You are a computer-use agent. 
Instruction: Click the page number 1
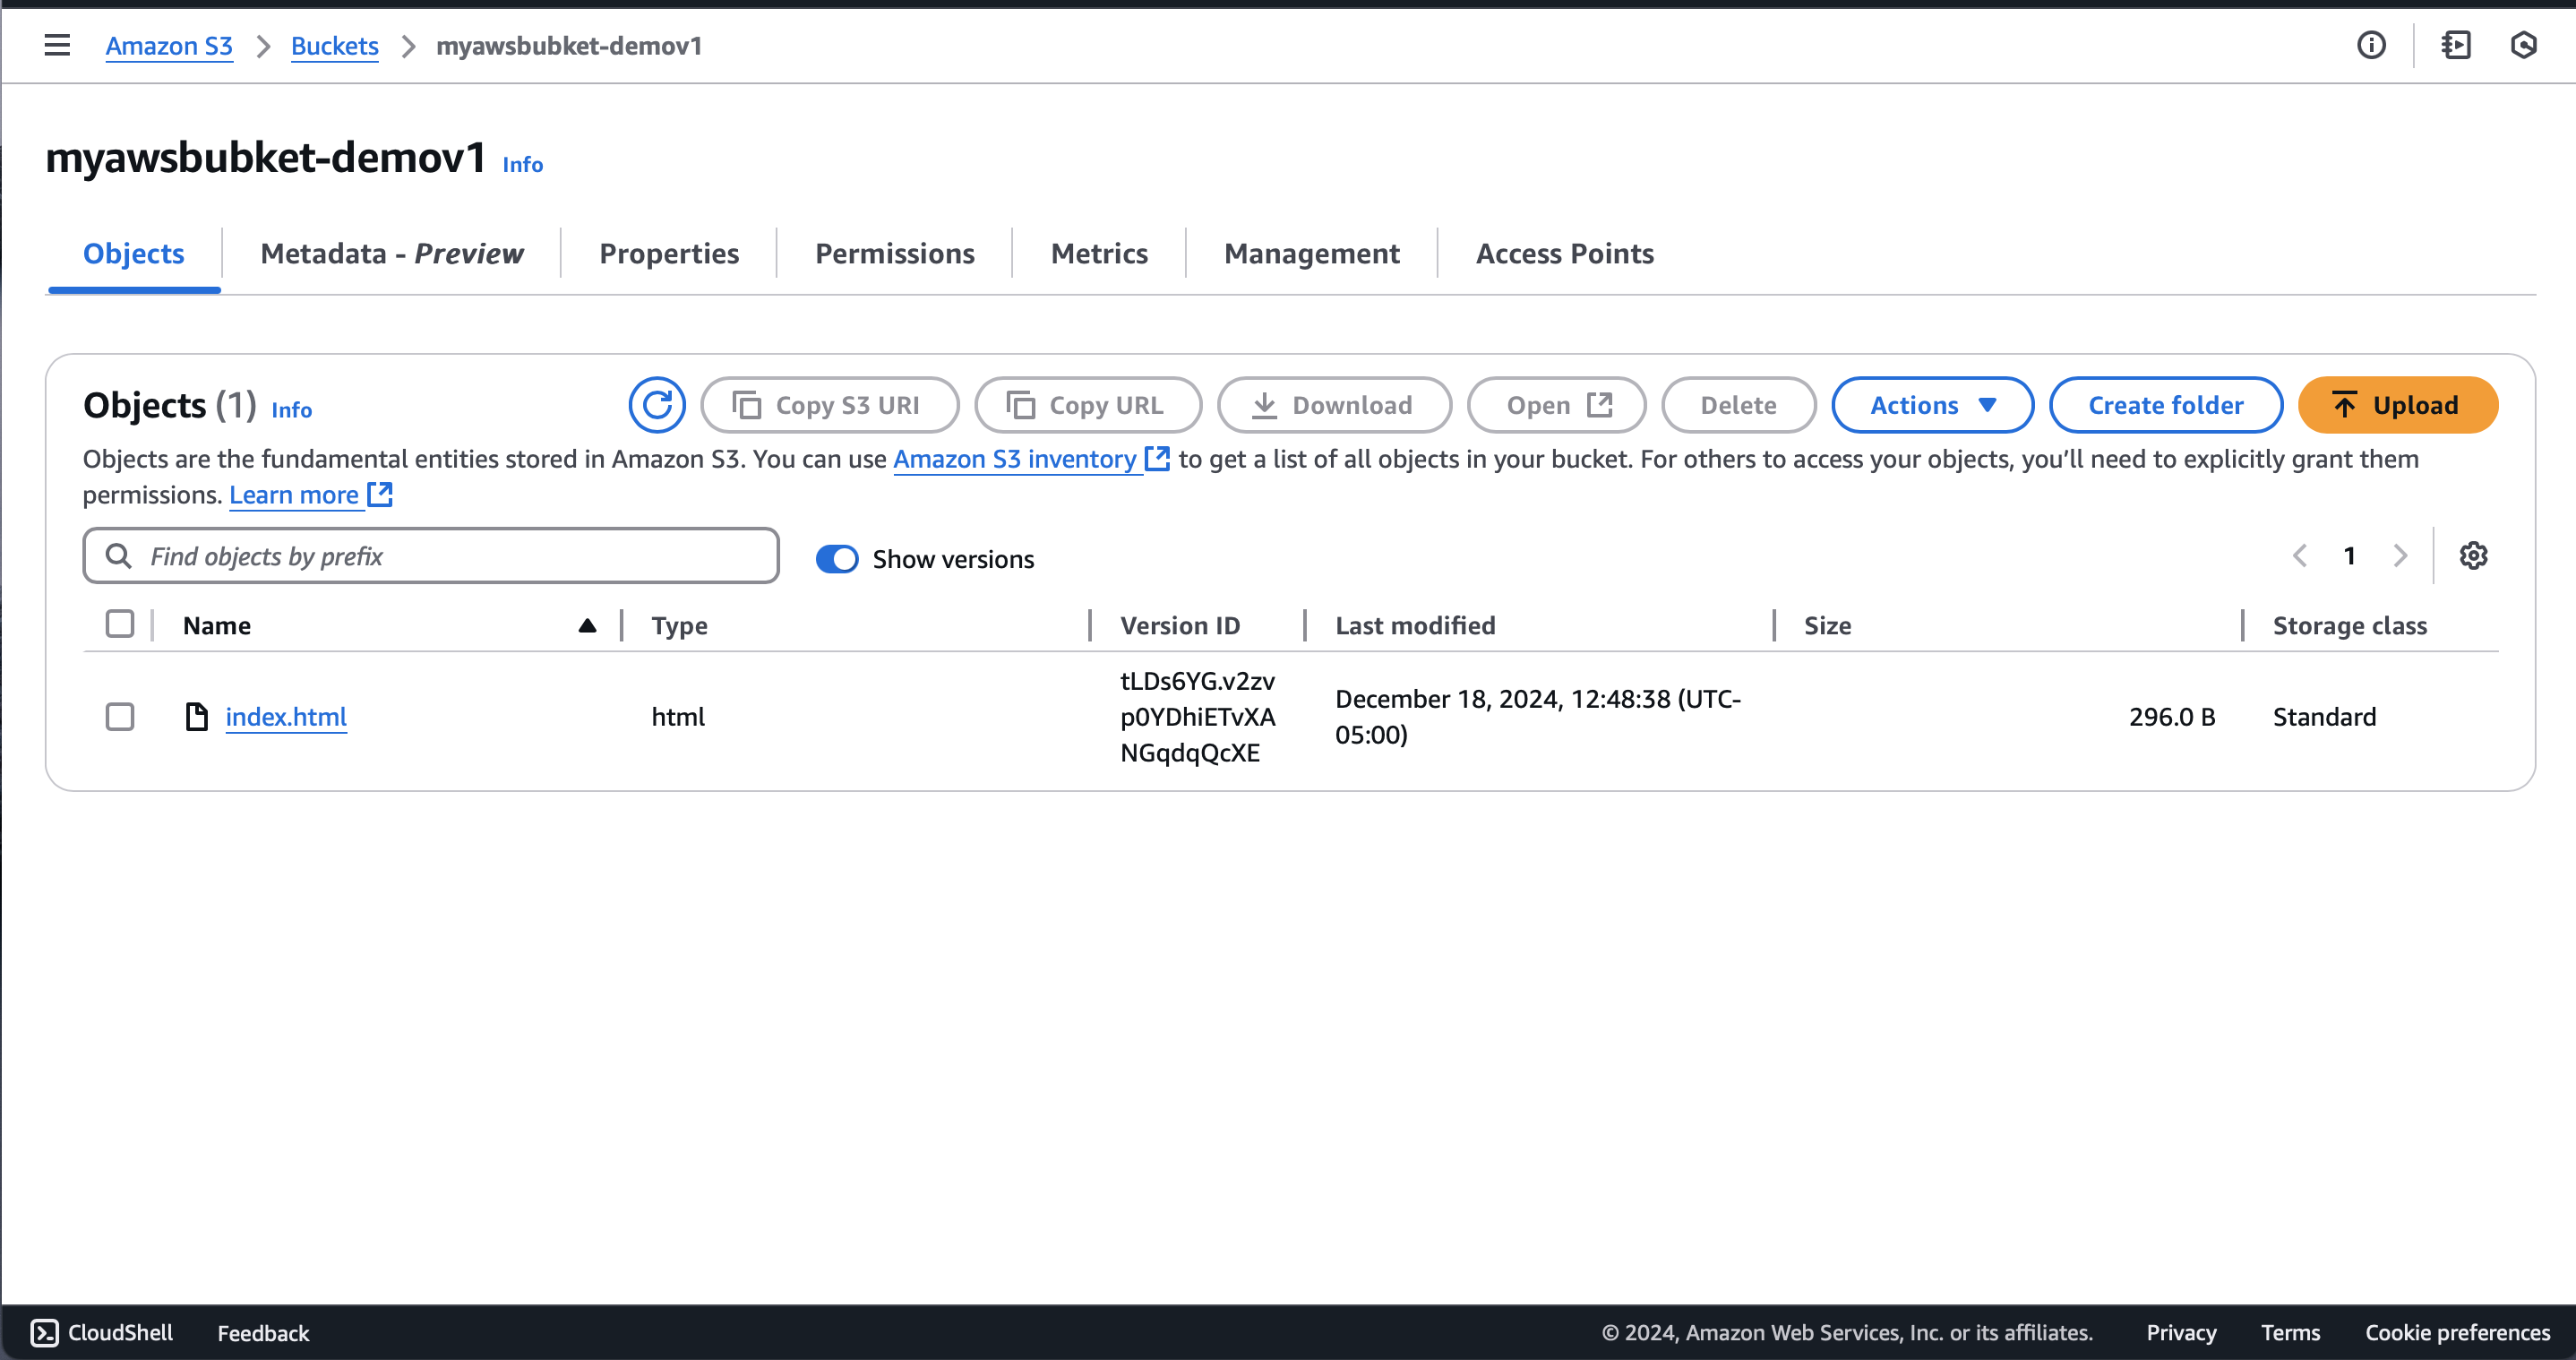[x=2349, y=556]
